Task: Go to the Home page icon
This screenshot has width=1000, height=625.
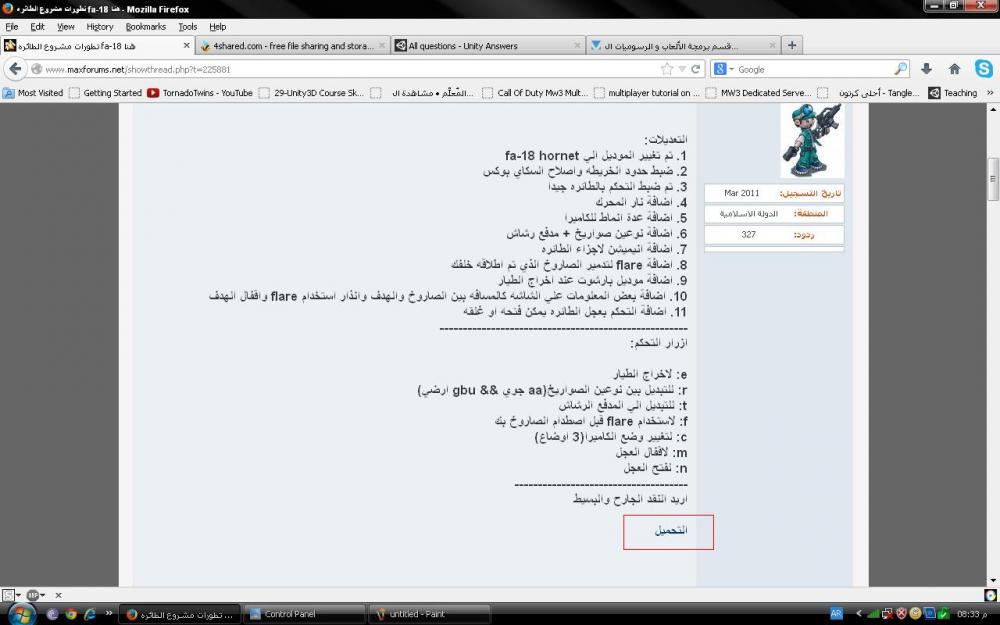Action: coord(954,69)
